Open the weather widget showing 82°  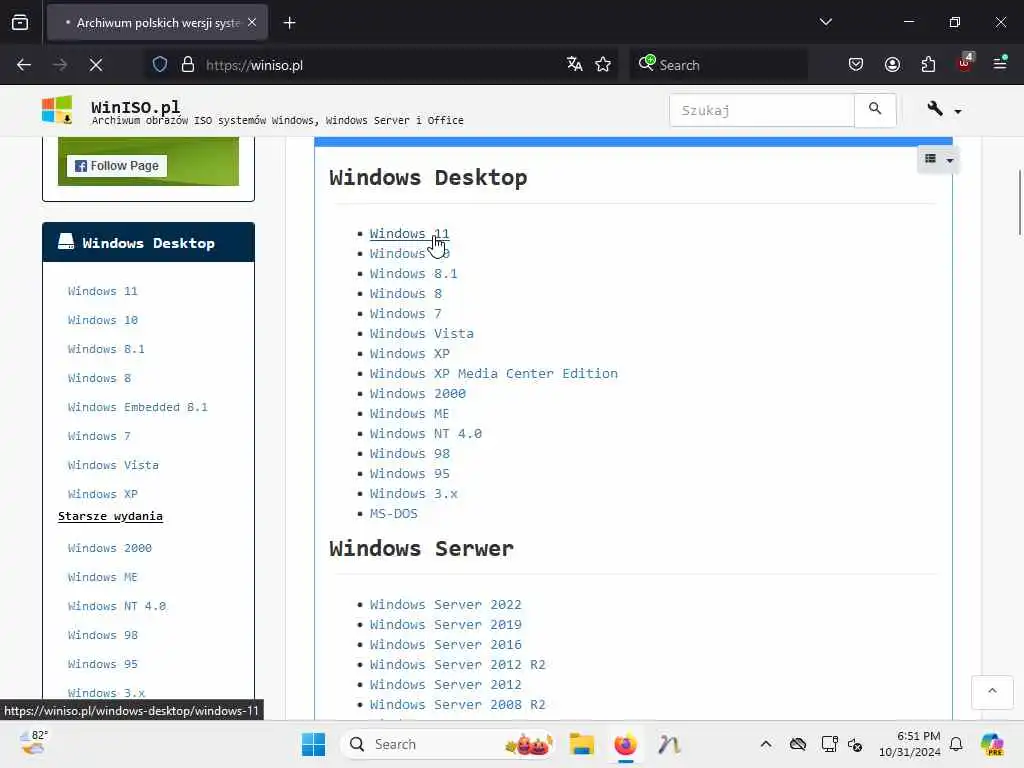(x=33, y=743)
